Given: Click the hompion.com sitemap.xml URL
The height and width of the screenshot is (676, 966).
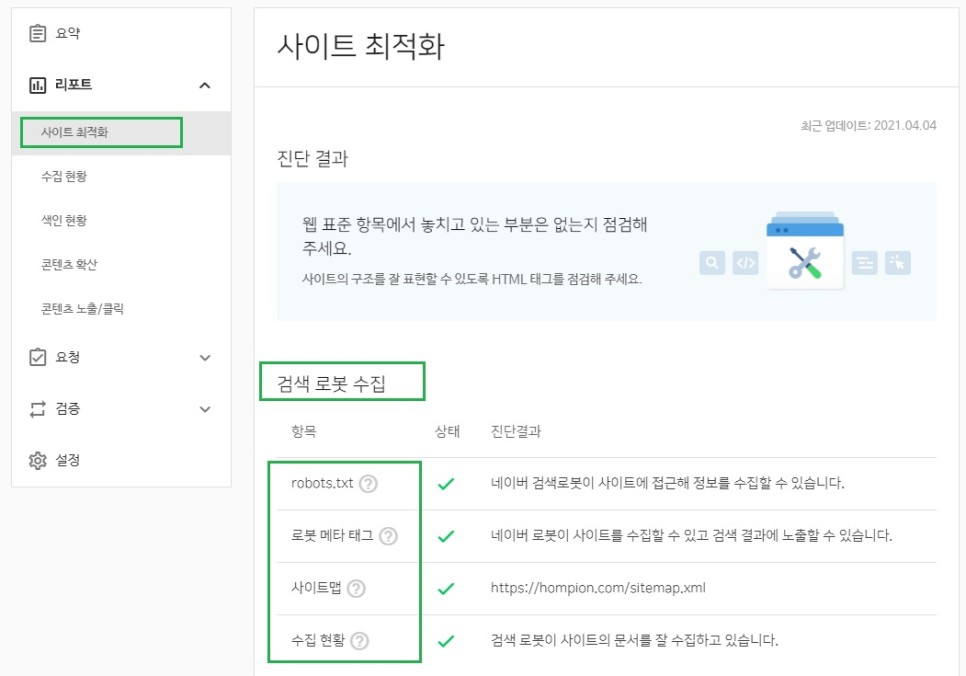Looking at the screenshot, I should pyautogui.click(x=598, y=588).
